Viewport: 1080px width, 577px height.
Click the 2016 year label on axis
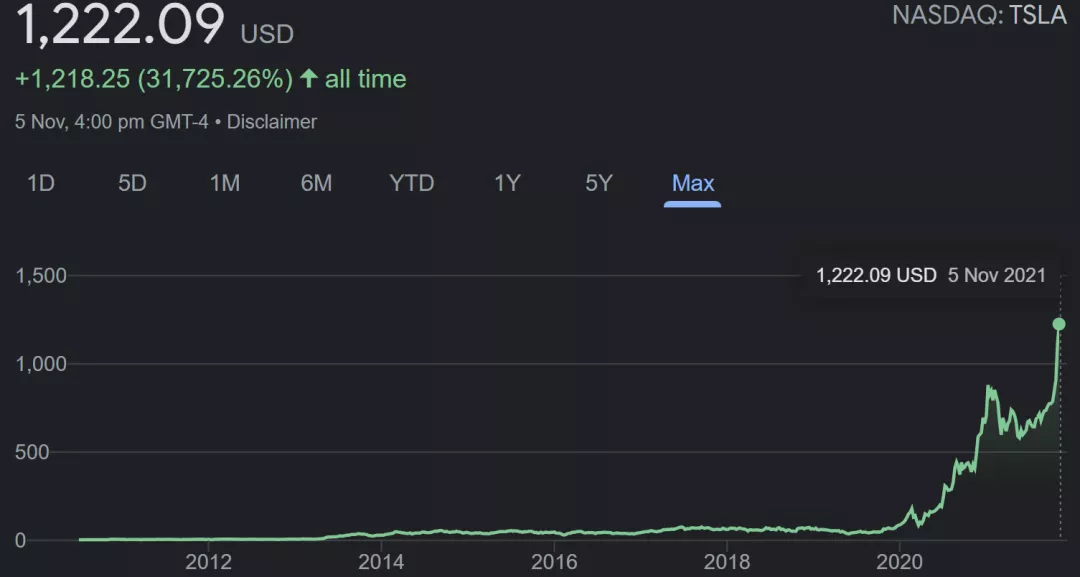(x=554, y=561)
